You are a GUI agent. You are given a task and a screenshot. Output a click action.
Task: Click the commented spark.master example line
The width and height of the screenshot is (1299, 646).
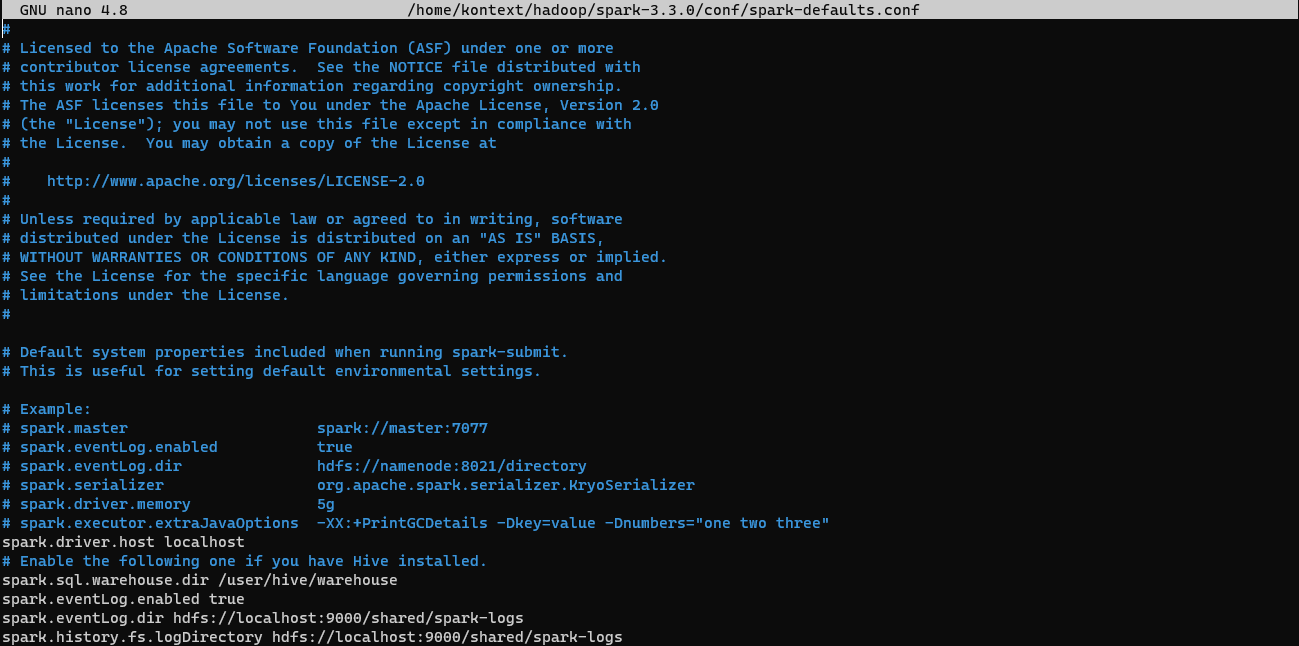point(245,428)
